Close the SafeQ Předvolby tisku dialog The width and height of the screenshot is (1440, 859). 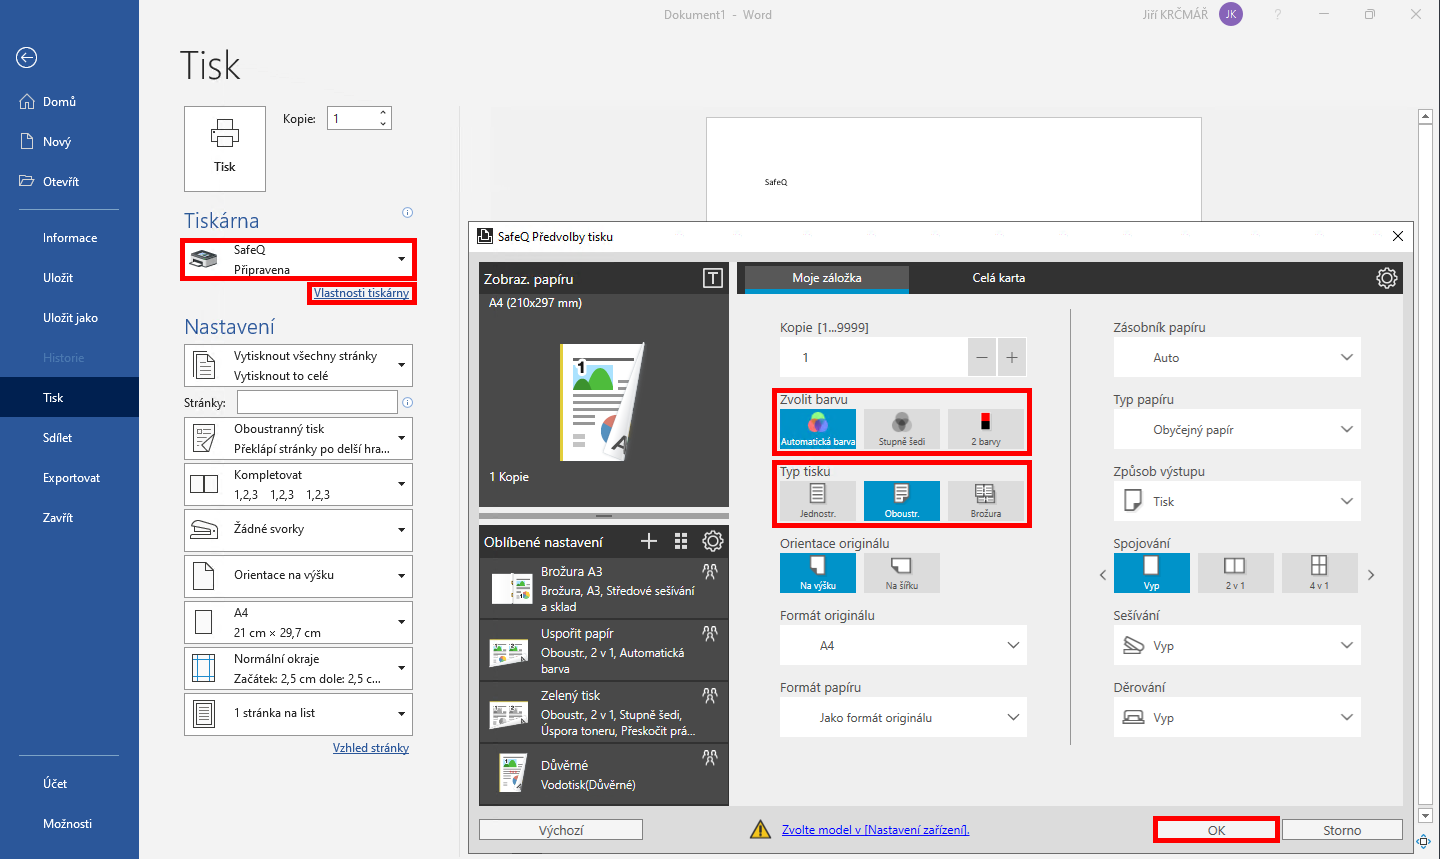[1398, 236]
